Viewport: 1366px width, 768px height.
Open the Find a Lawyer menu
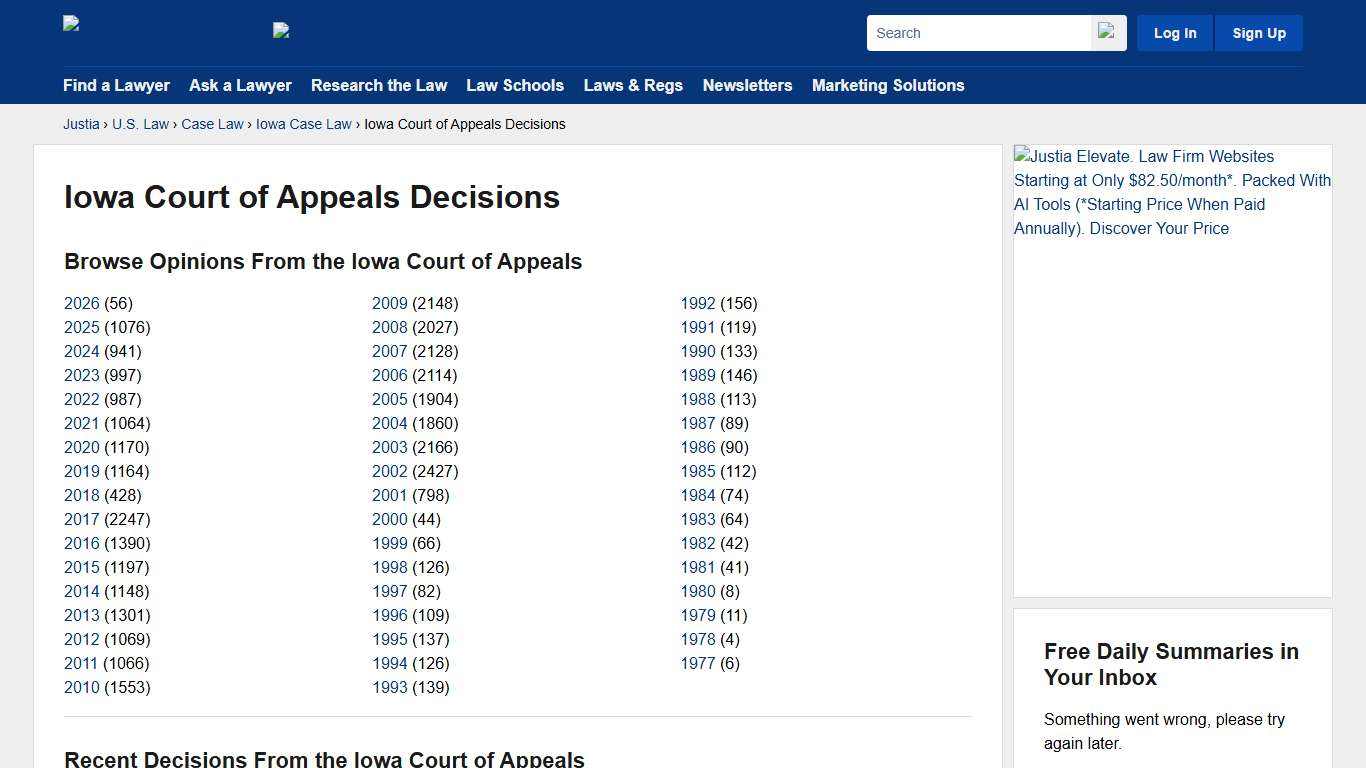(116, 85)
